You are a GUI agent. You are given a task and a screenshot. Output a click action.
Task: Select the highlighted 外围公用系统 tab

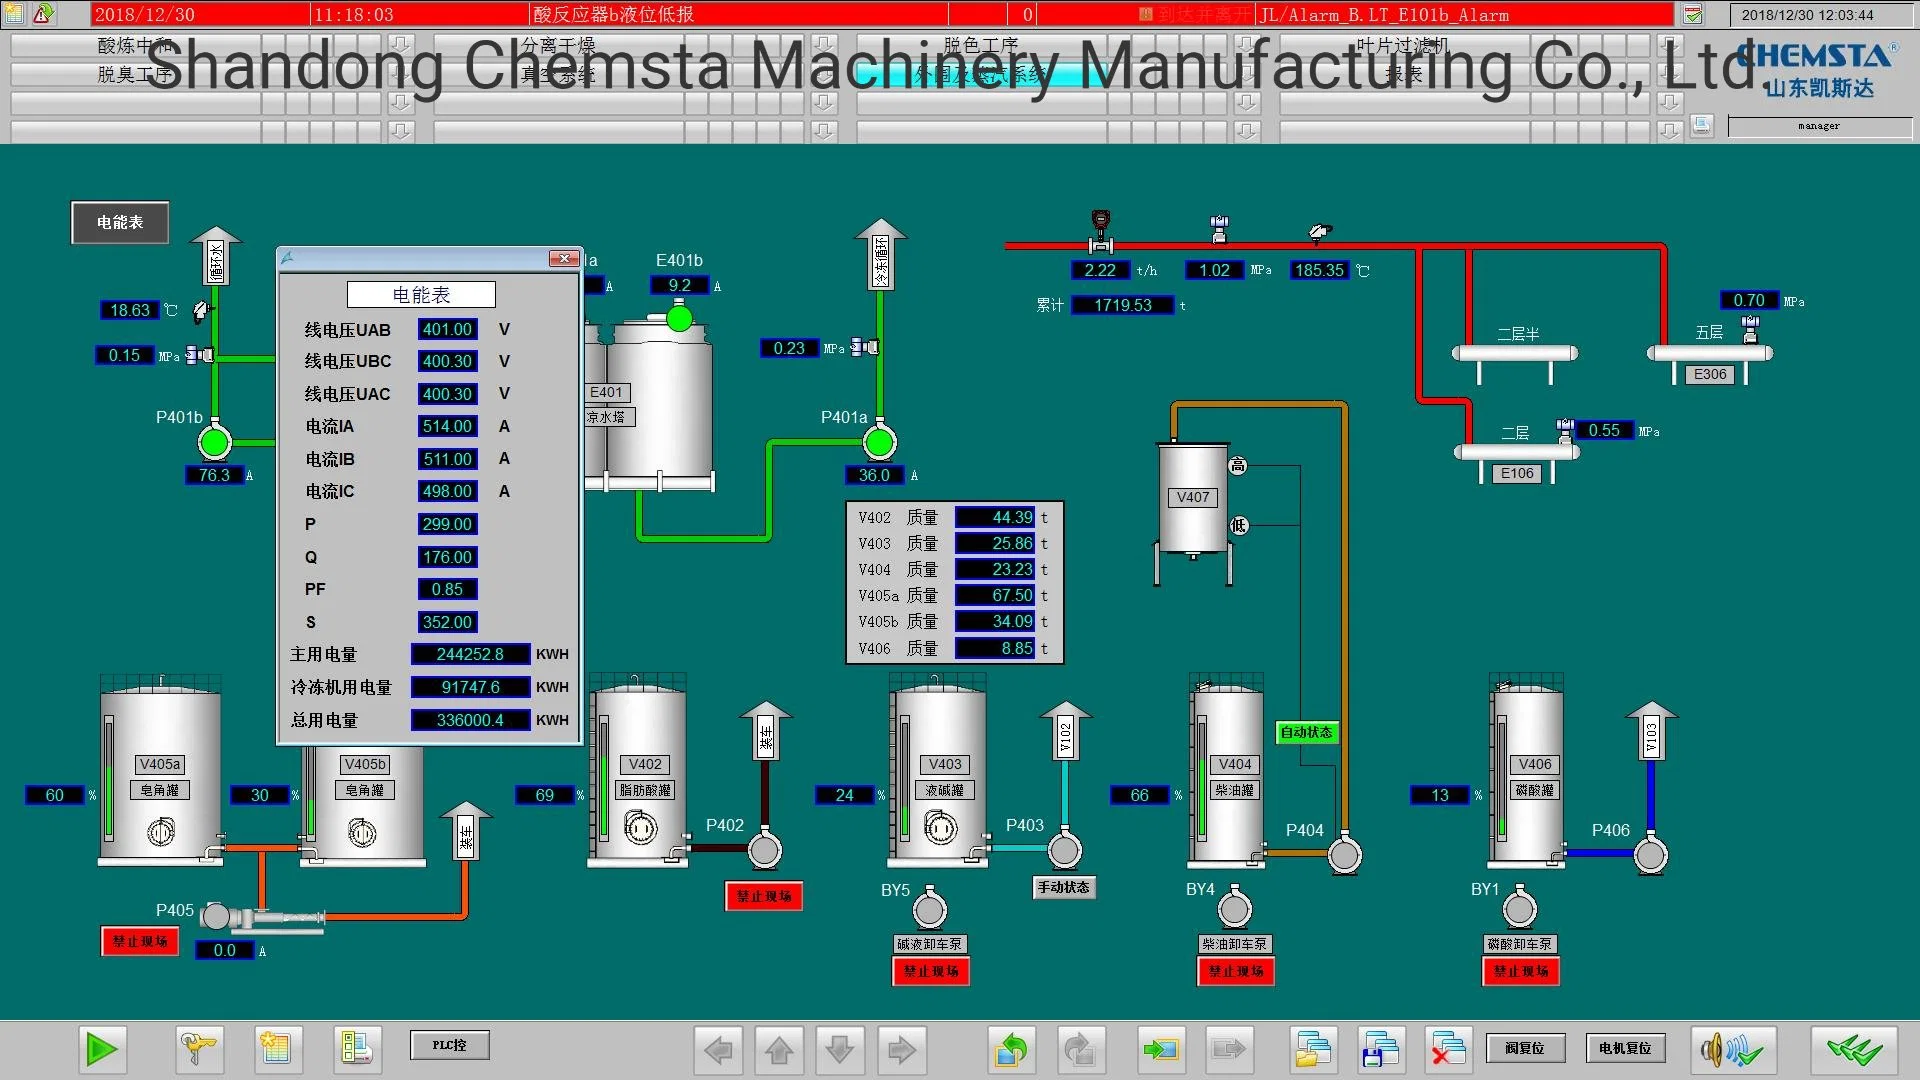coord(981,74)
